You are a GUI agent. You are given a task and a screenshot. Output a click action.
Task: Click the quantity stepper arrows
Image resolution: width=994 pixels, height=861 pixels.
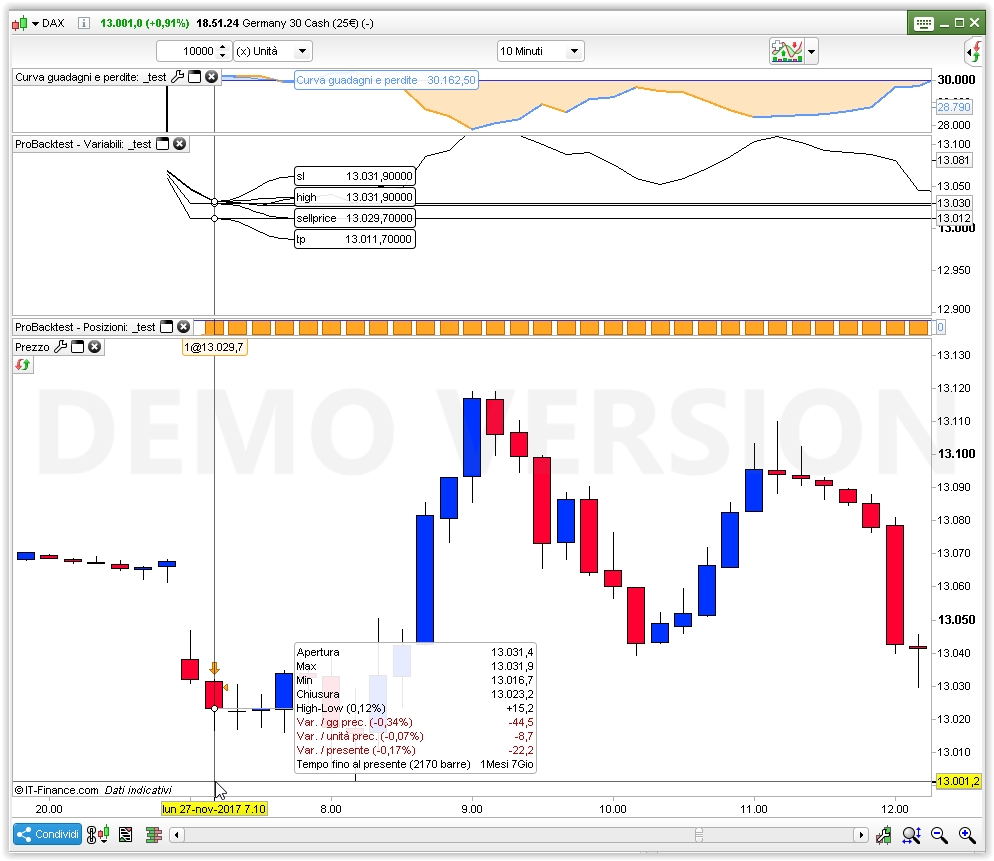[223, 51]
